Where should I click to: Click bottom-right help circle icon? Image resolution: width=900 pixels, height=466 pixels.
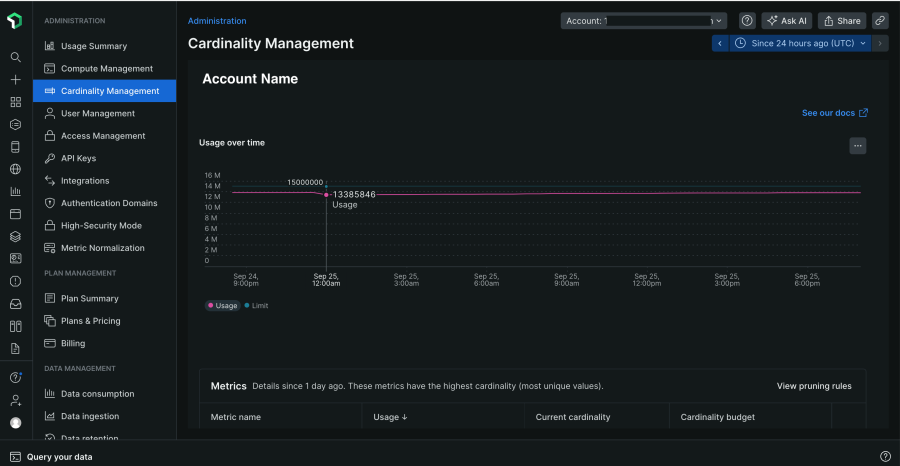point(885,456)
